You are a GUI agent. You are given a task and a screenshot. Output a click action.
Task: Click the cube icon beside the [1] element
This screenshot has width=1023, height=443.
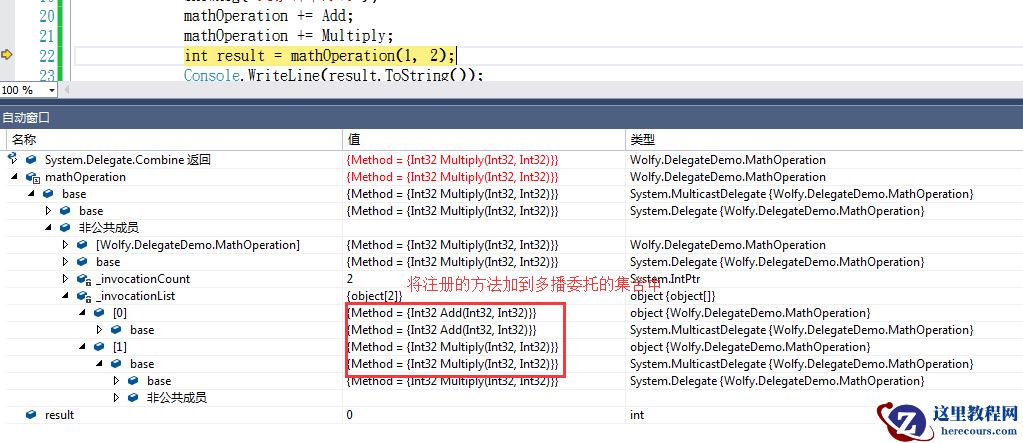click(x=99, y=346)
